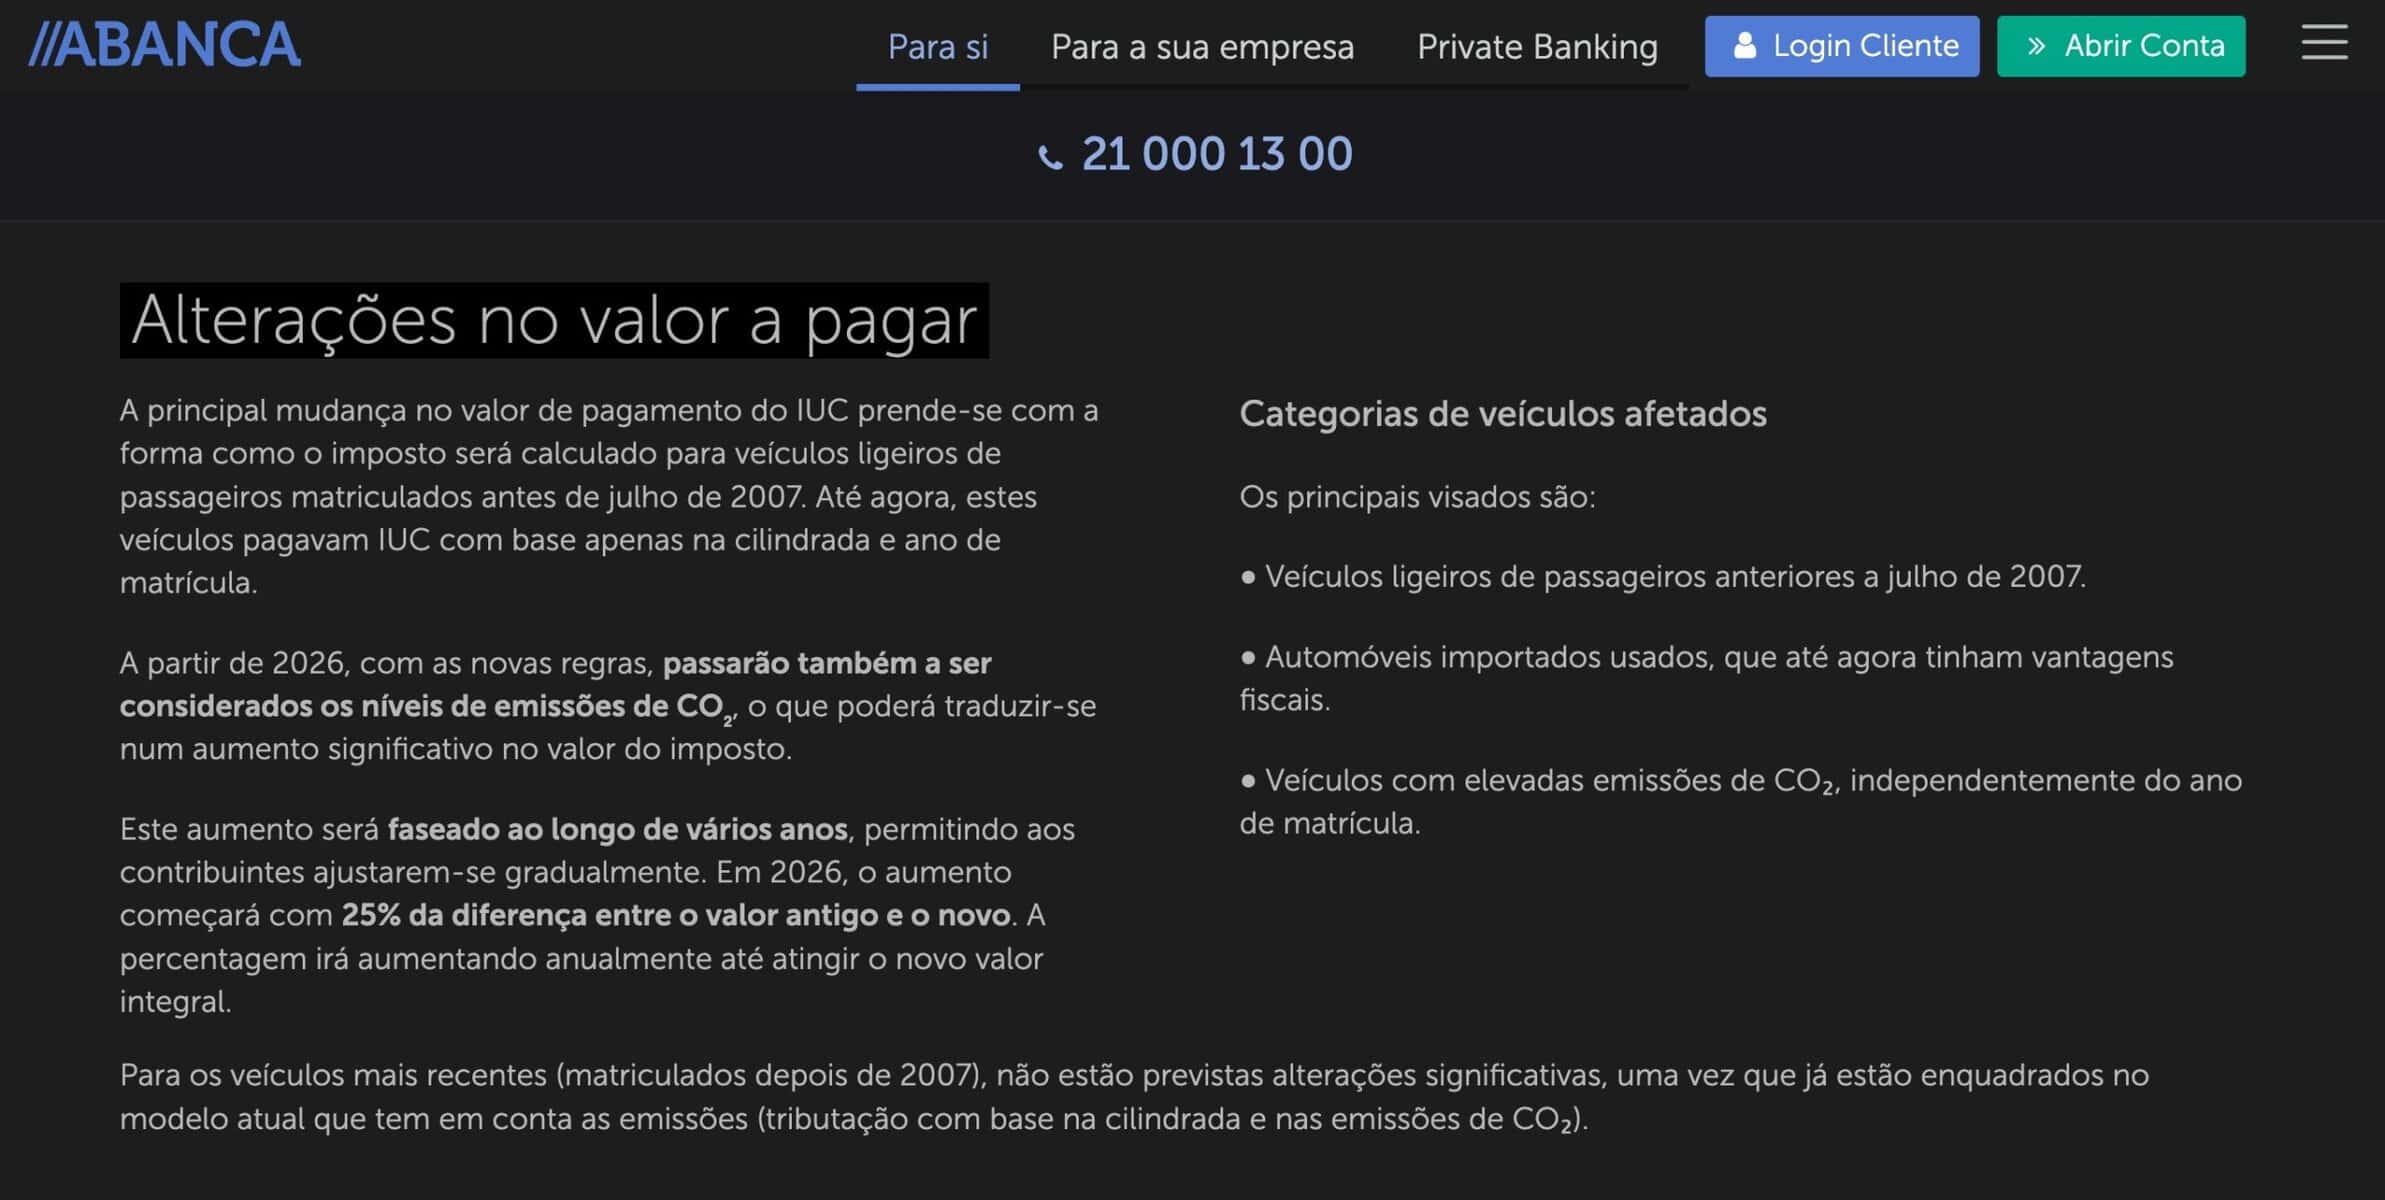Click the phone handset icon
2385x1200 pixels.
[1050, 157]
